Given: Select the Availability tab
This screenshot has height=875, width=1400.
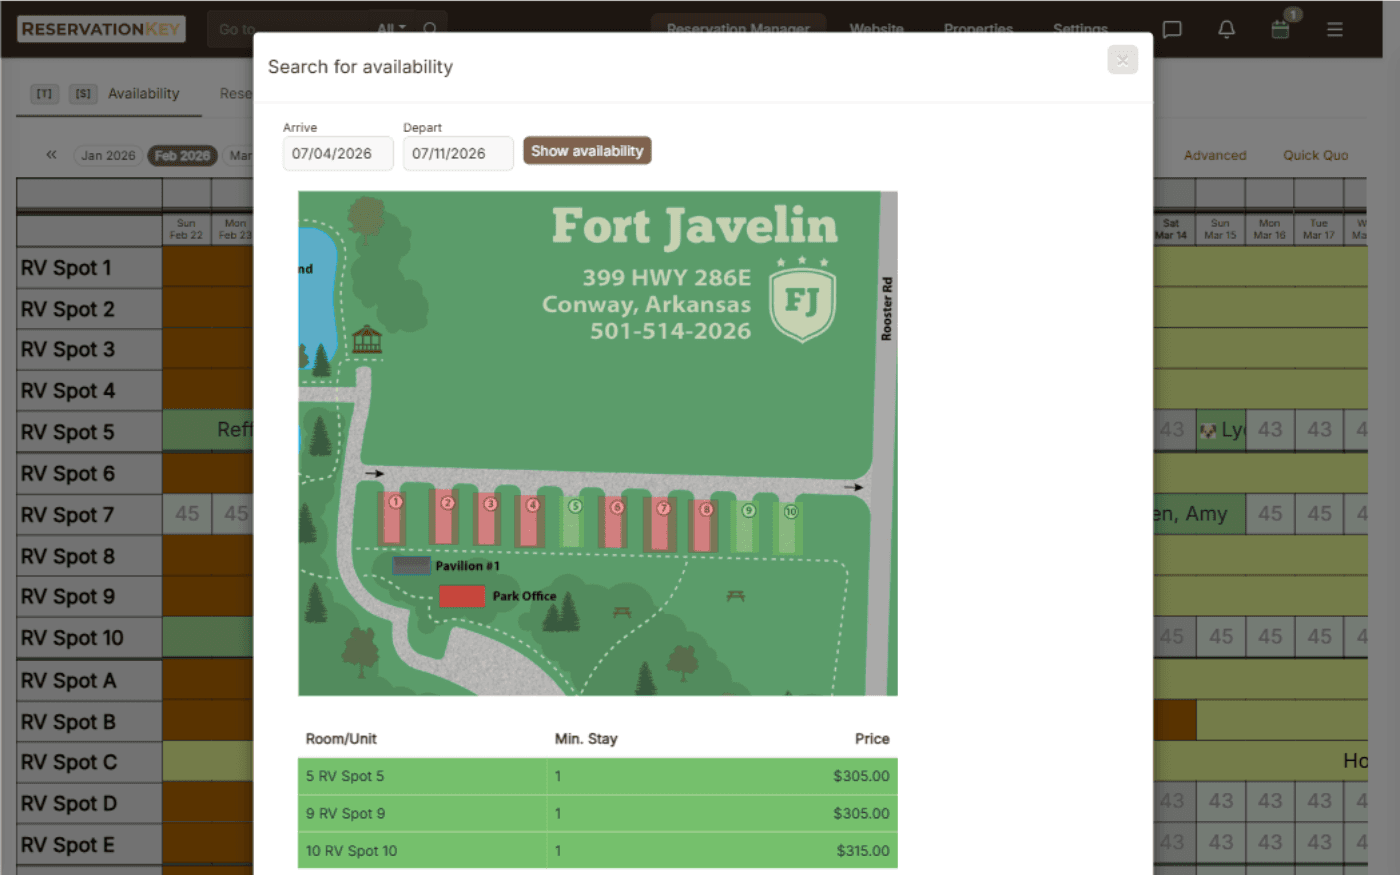Looking at the screenshot, I should (x=143, y=93).
